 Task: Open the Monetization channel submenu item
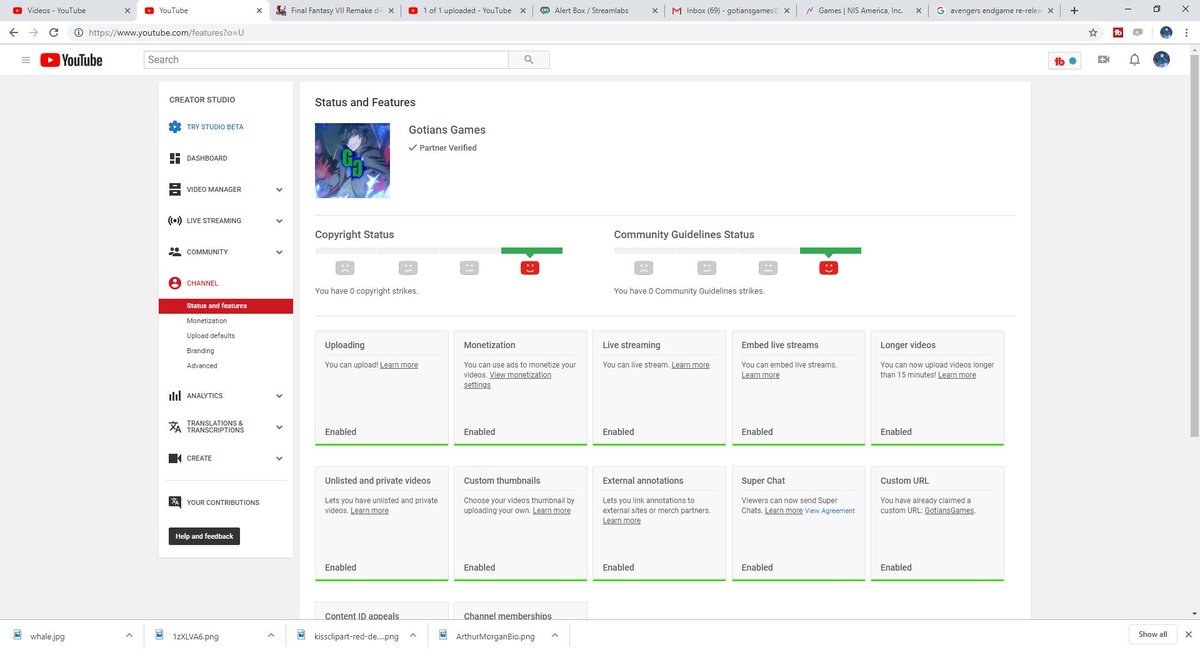(207, 321)
